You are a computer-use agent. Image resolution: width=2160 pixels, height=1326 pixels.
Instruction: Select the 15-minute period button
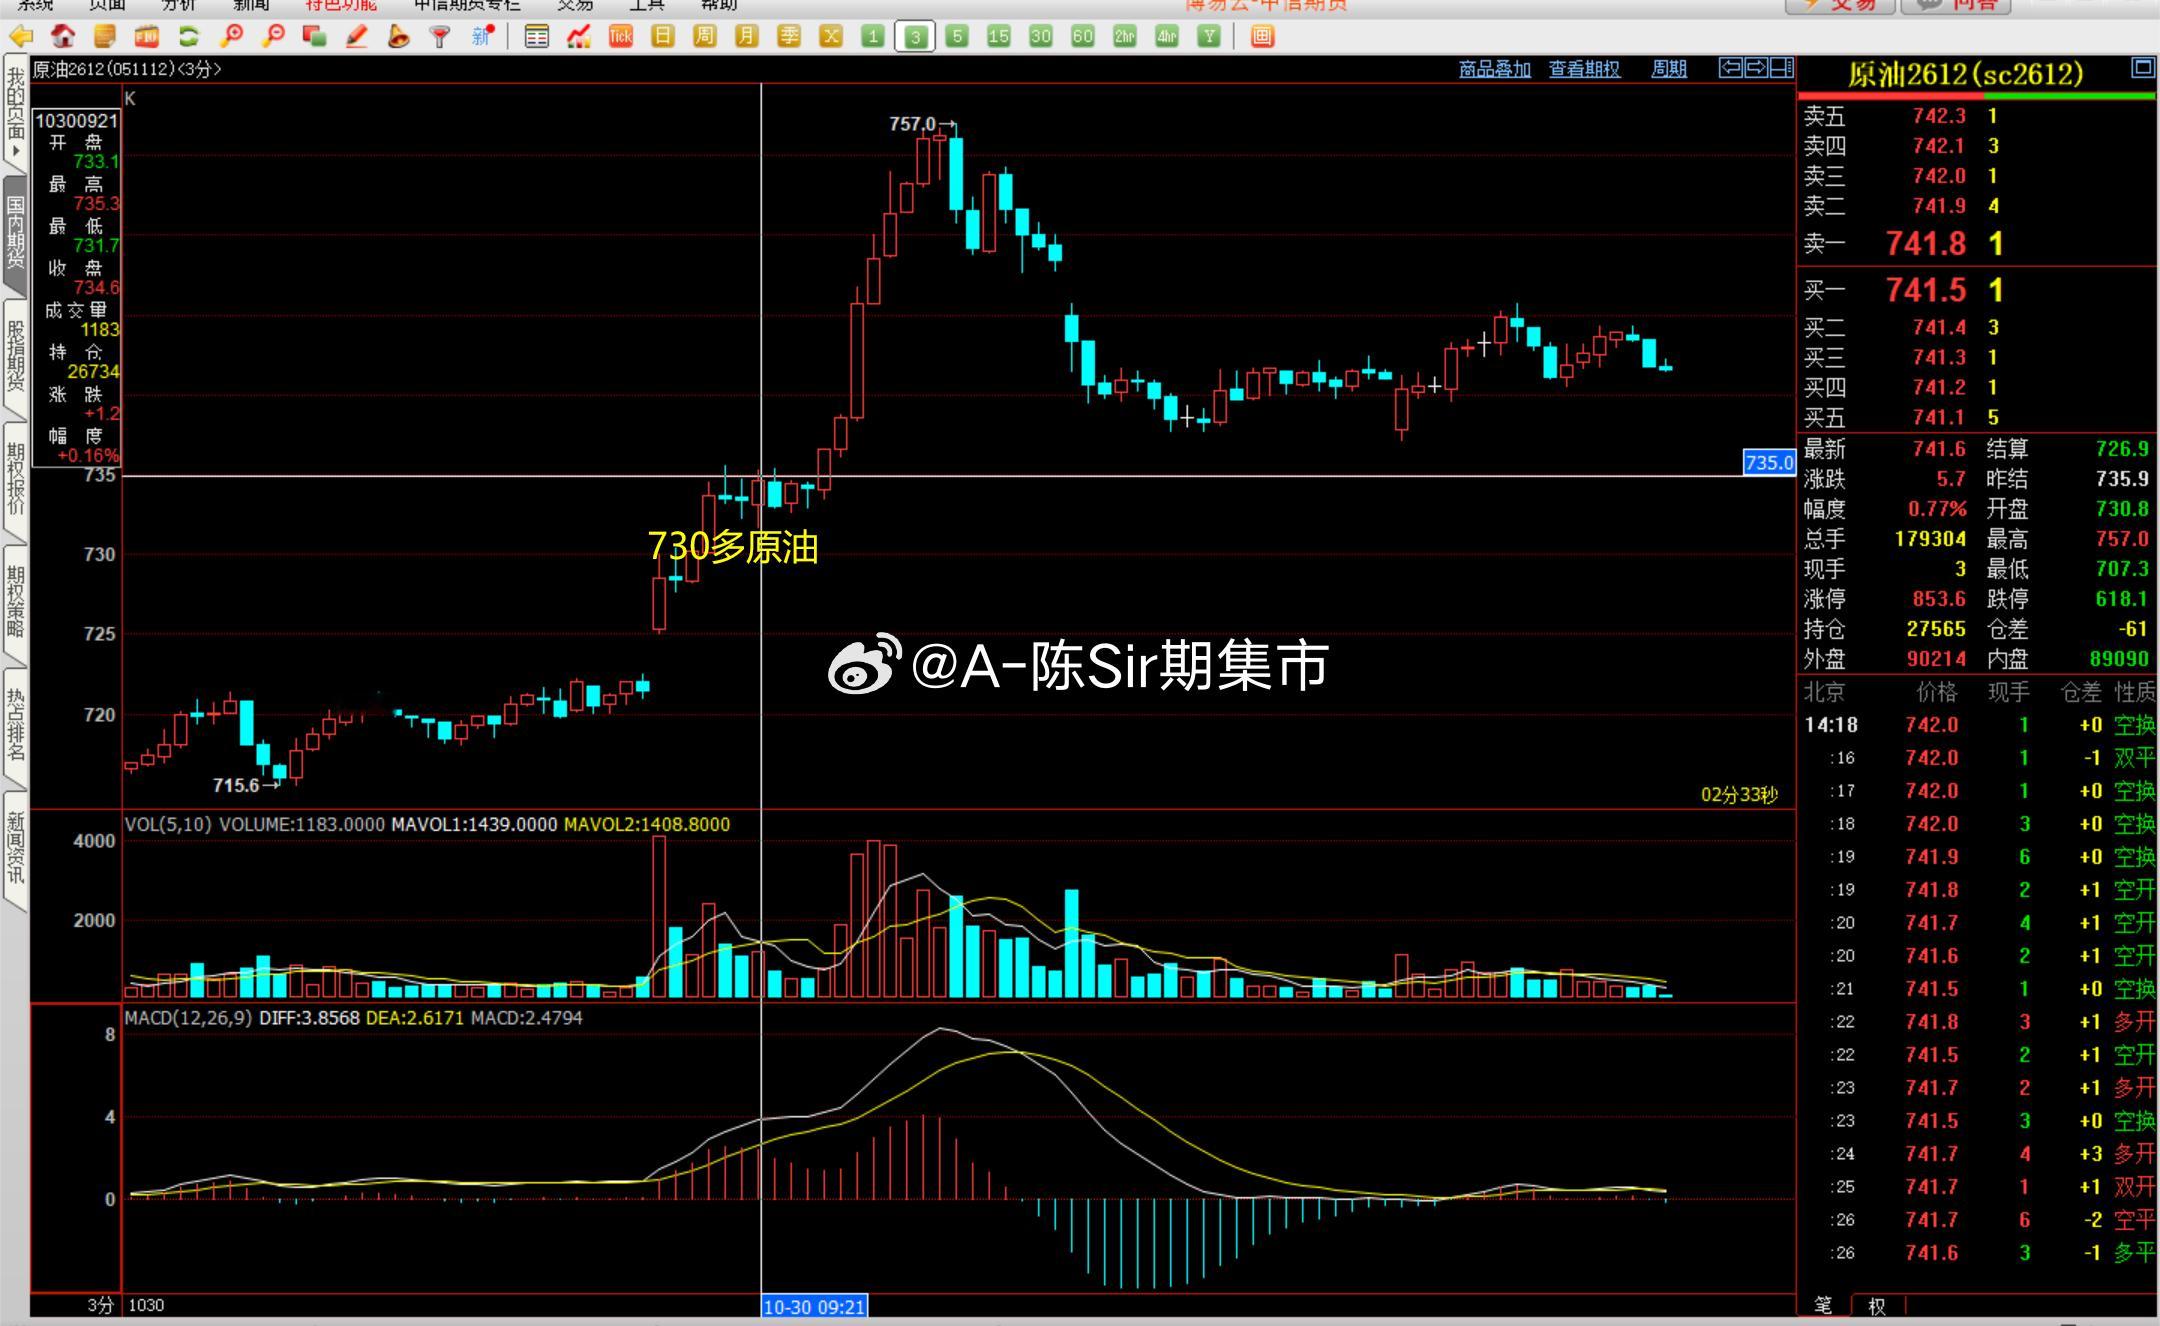(999, 37)
